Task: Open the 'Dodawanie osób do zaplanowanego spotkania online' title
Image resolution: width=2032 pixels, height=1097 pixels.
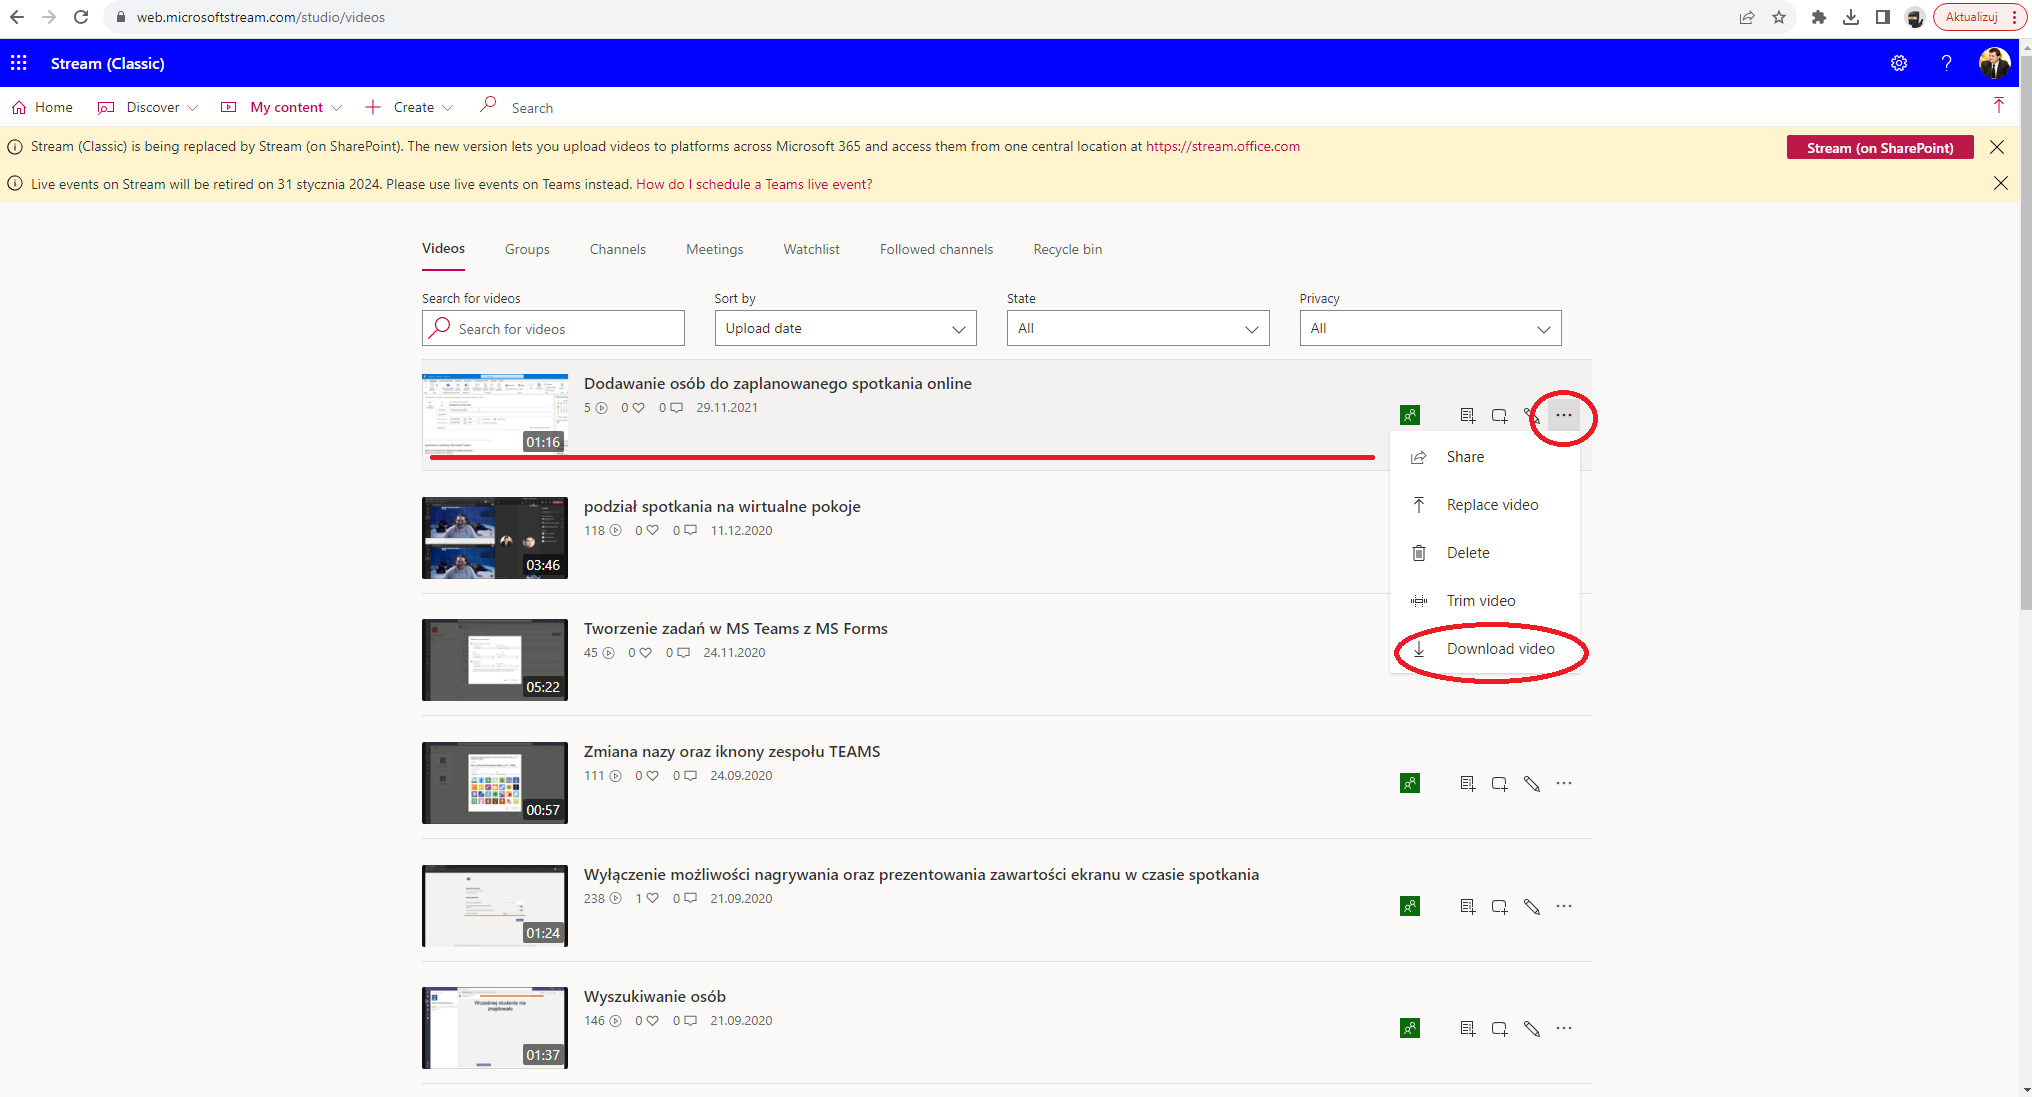Action: 778,383
